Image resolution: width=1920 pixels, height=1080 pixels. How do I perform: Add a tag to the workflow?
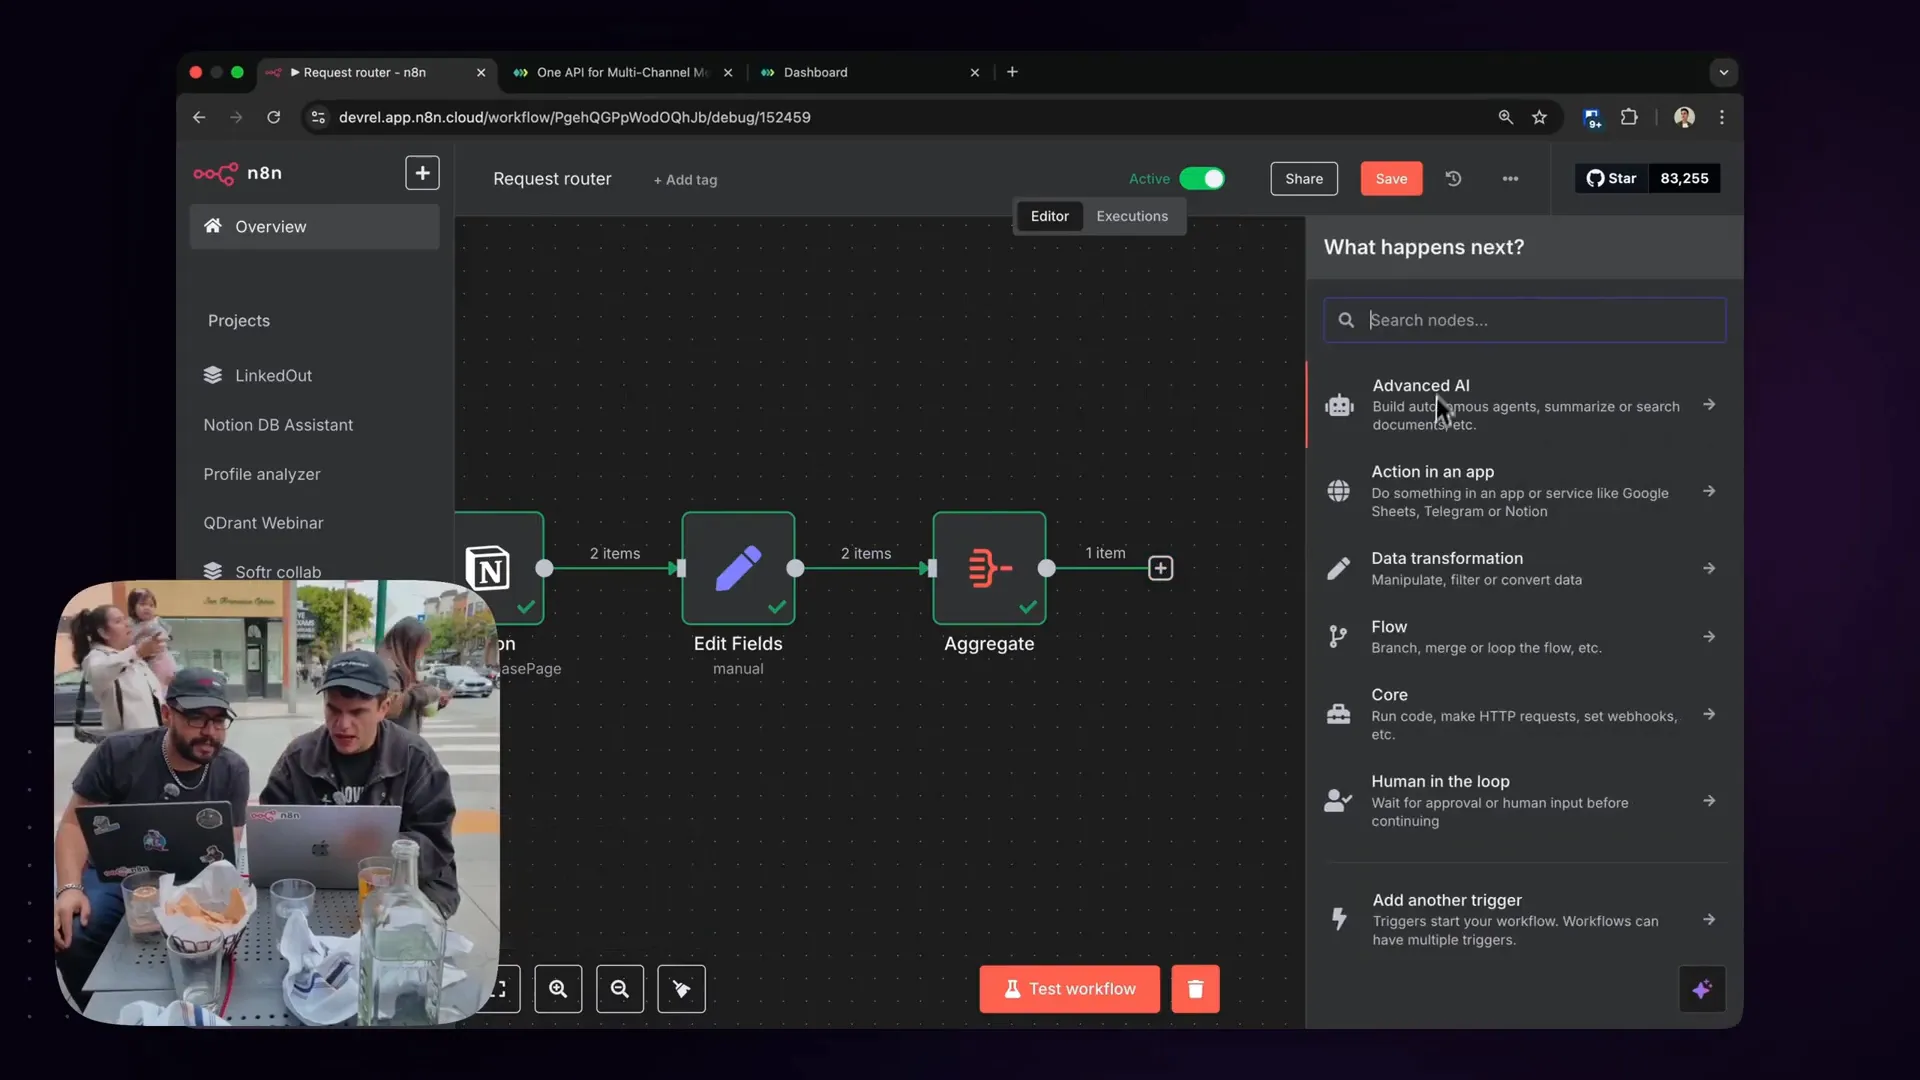click(685, 180)
